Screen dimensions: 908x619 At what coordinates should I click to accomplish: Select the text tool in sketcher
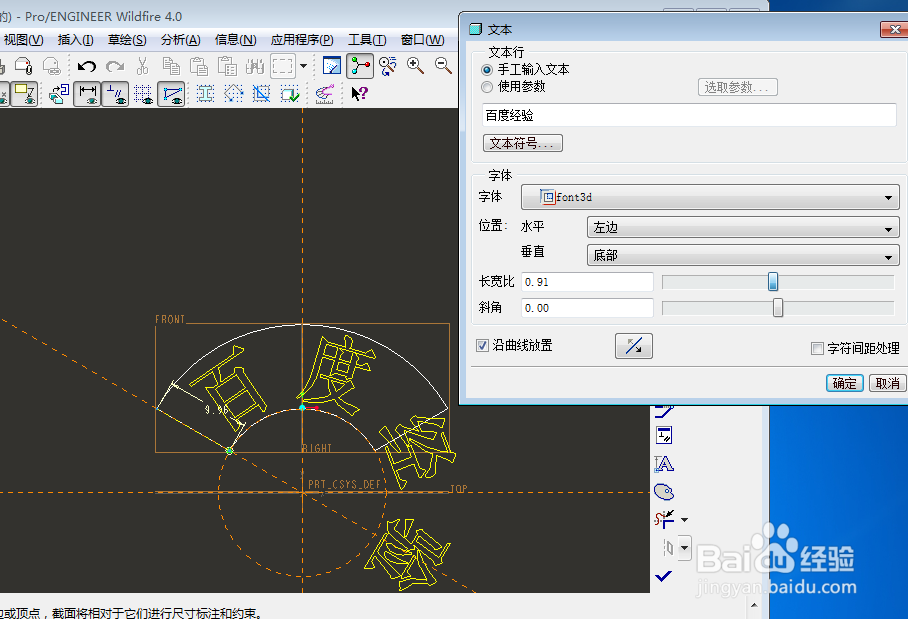(664, 463)
